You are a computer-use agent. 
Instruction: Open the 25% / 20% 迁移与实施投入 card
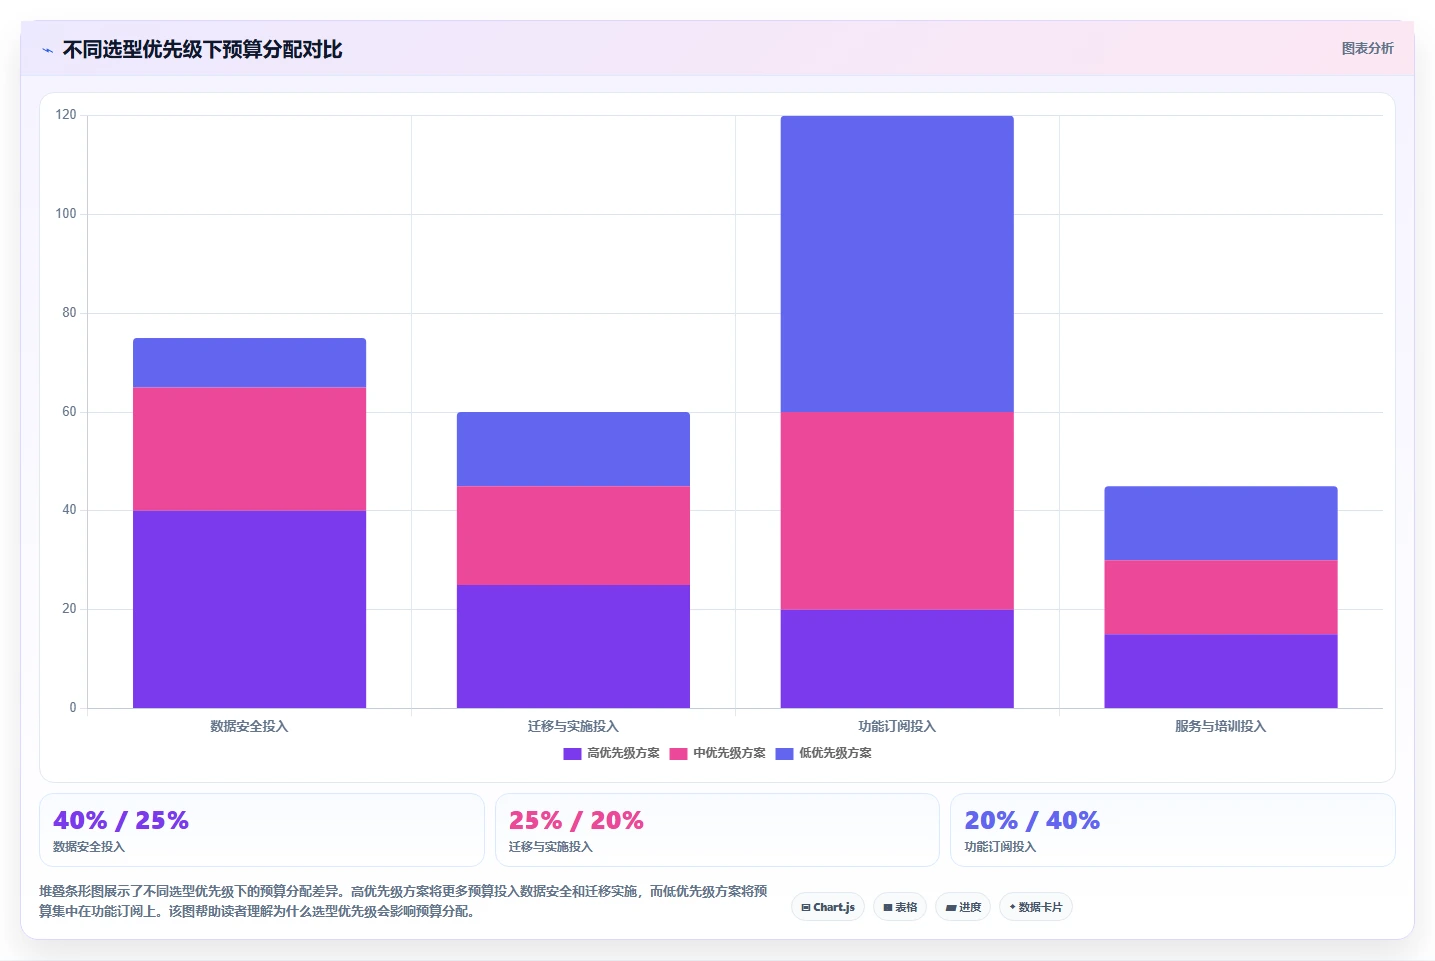(717, 830)
